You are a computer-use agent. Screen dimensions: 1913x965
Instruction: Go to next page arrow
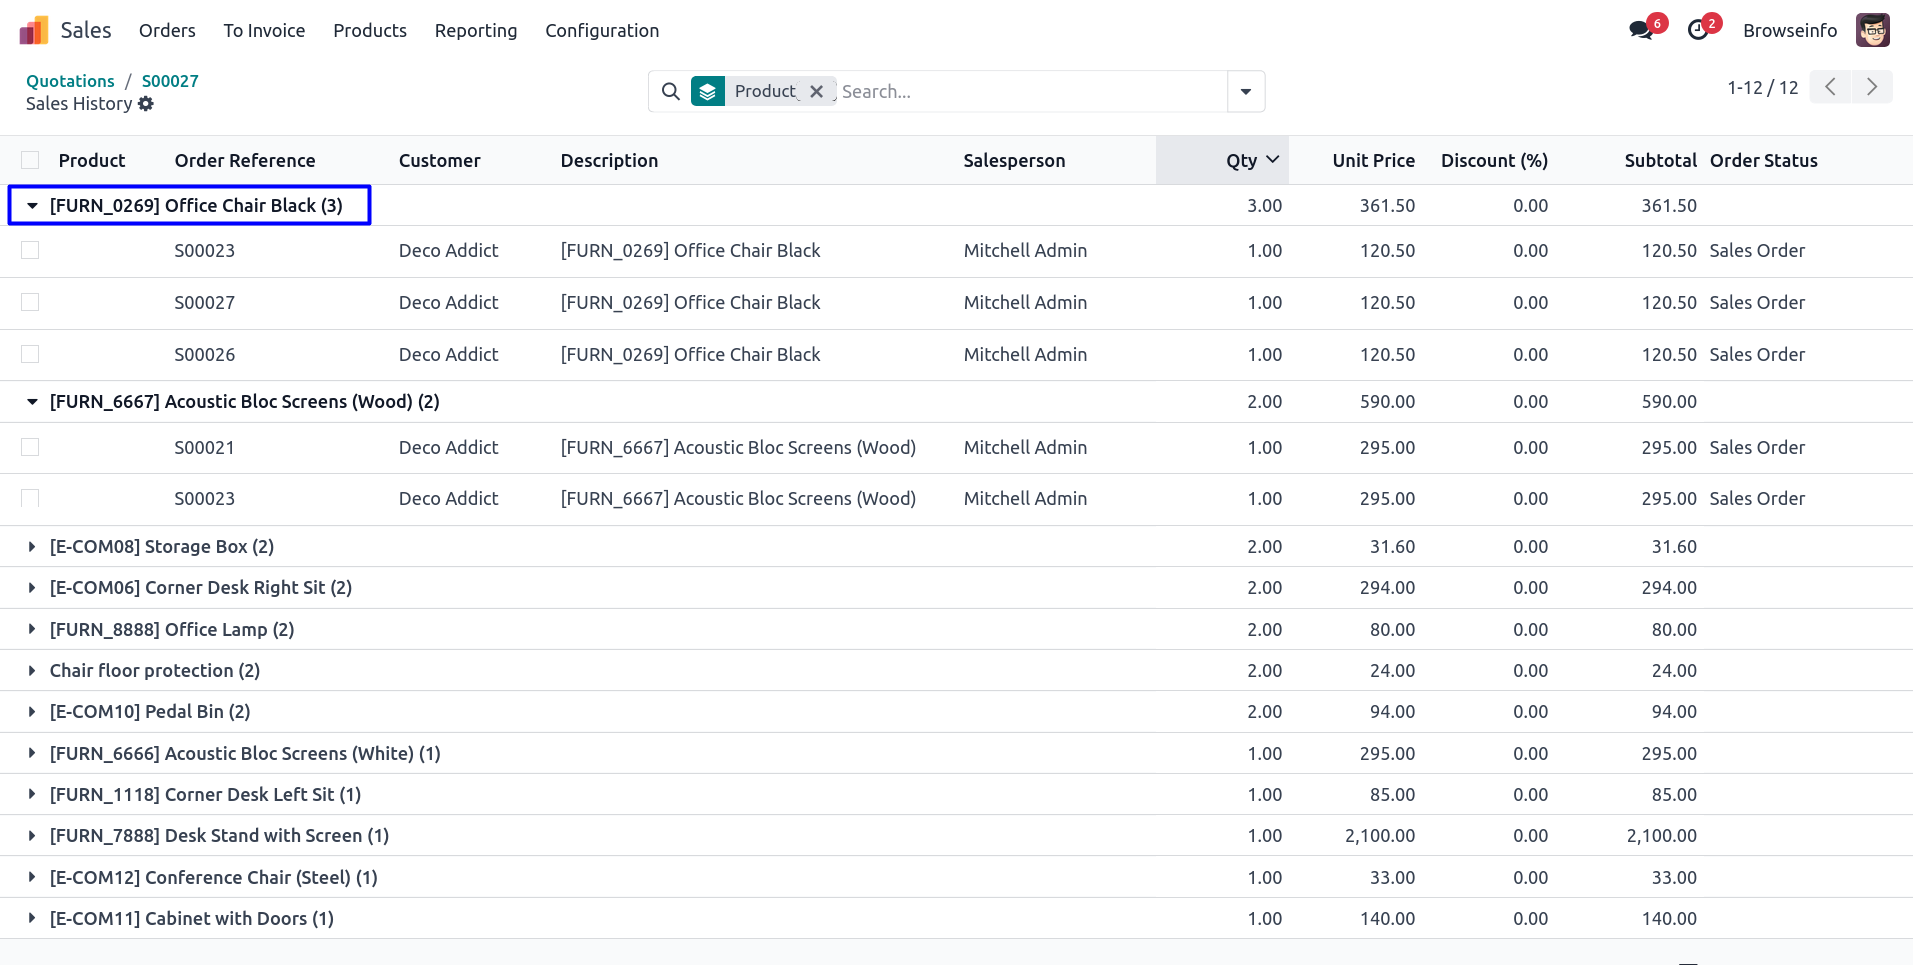coord(1871,87)
